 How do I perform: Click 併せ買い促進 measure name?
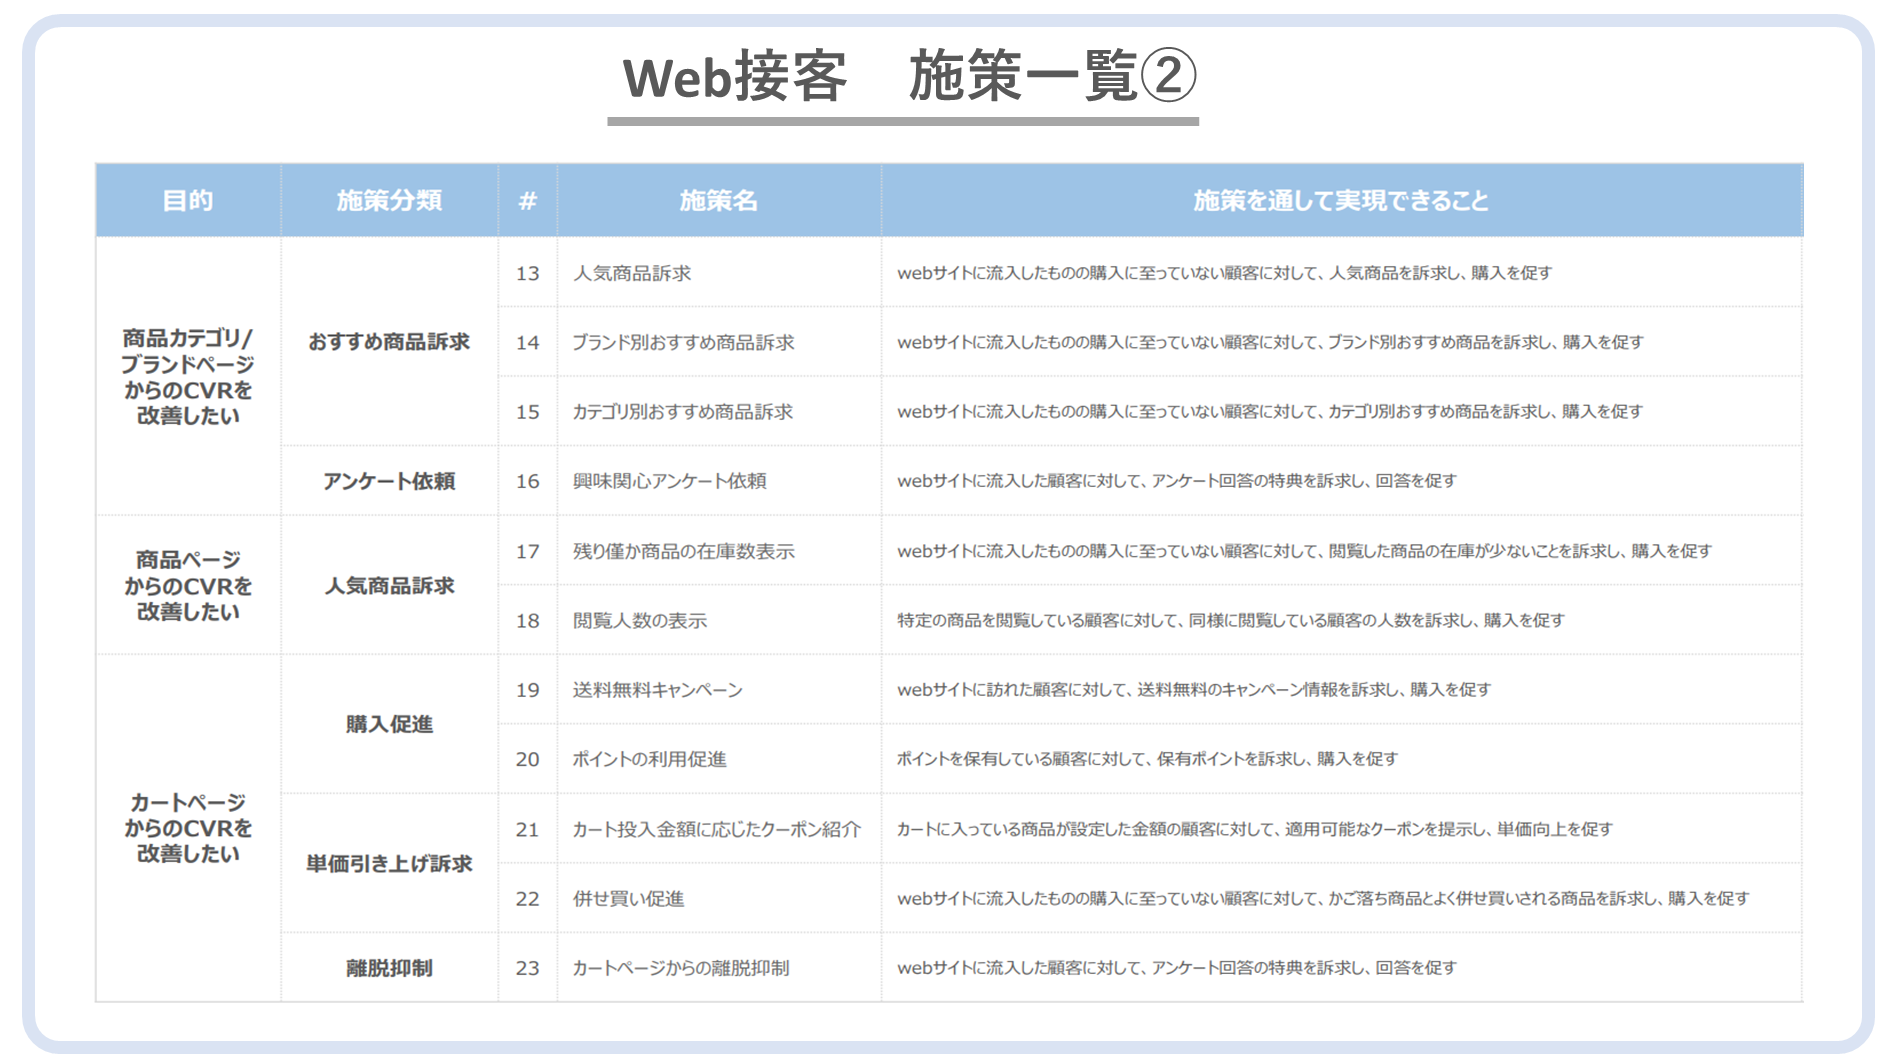coord(628,899)
